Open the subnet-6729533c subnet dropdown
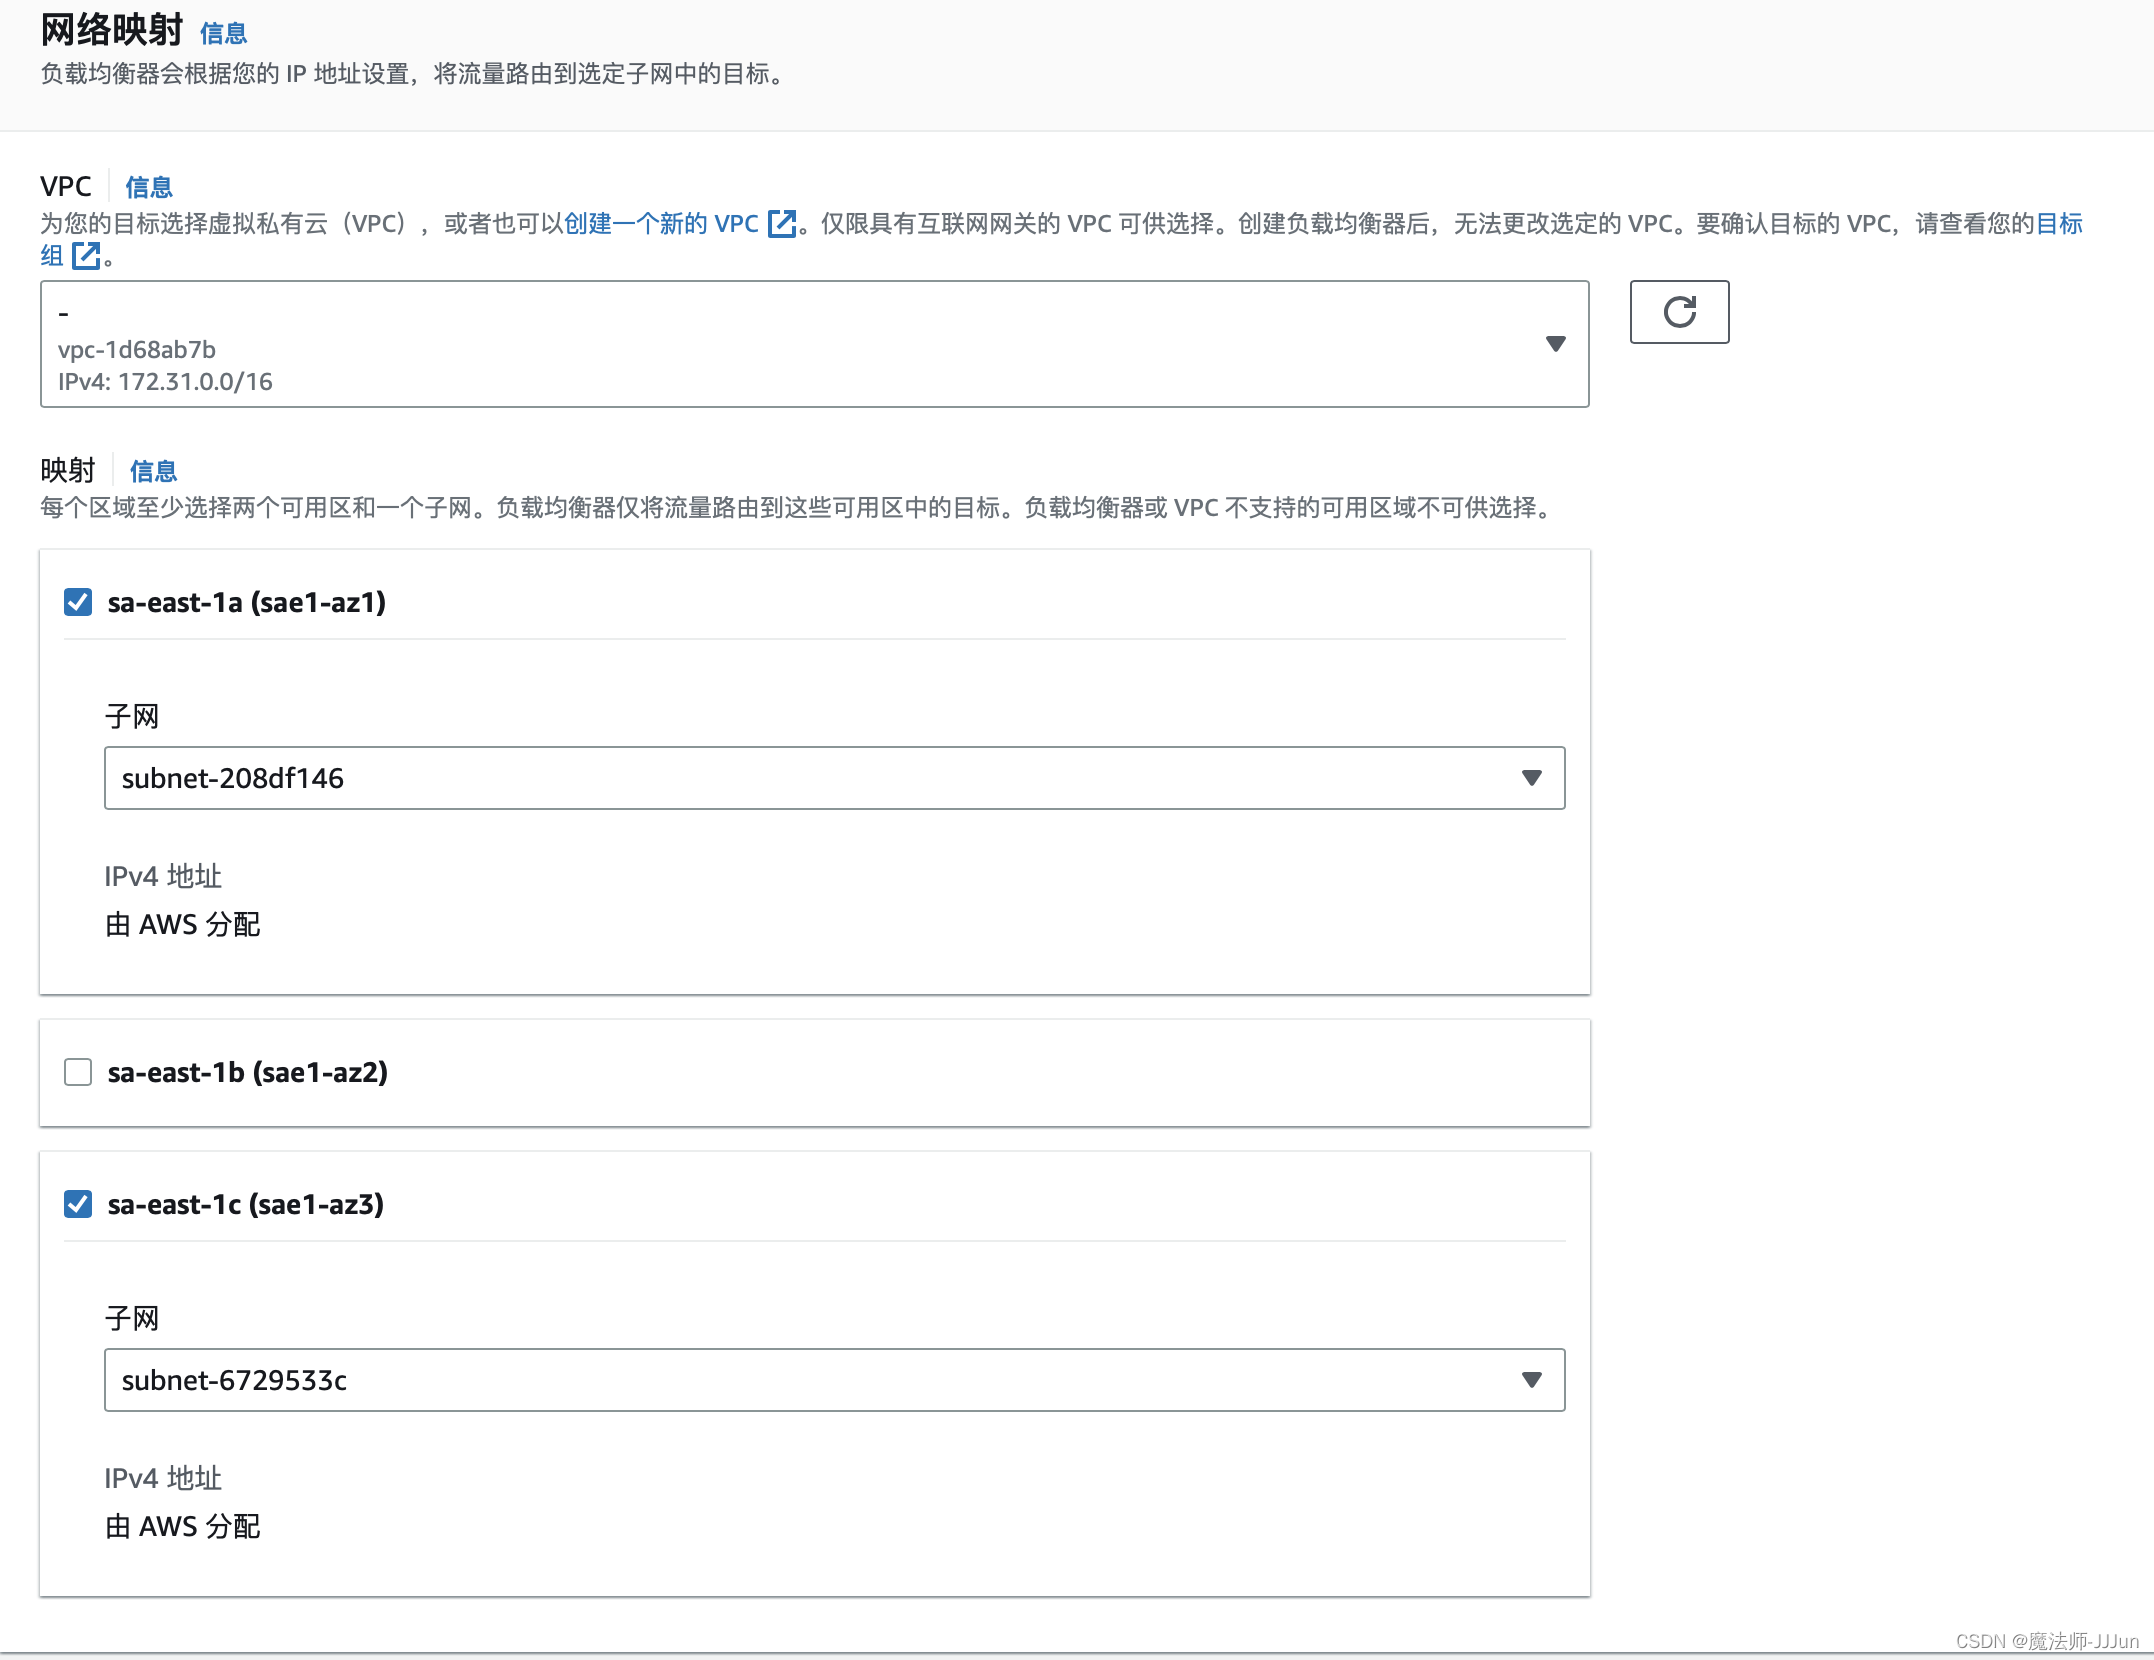The width and height of the screenshot is (2154, 1660). click(834, 1380)
